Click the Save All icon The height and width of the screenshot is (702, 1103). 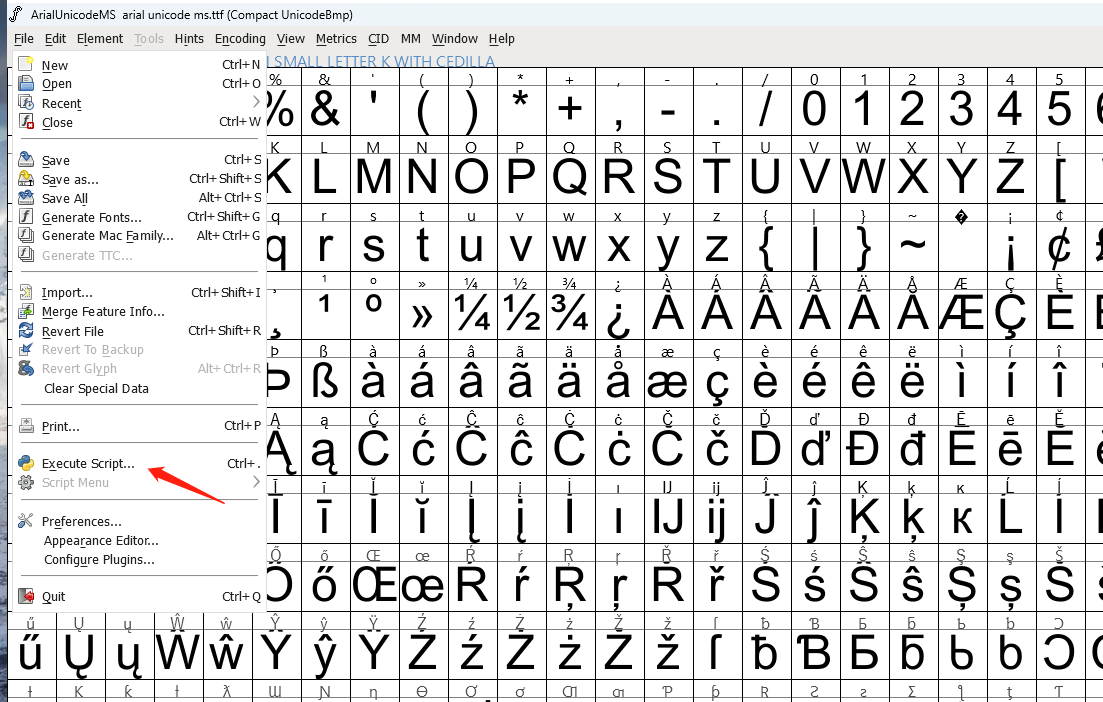26,198
